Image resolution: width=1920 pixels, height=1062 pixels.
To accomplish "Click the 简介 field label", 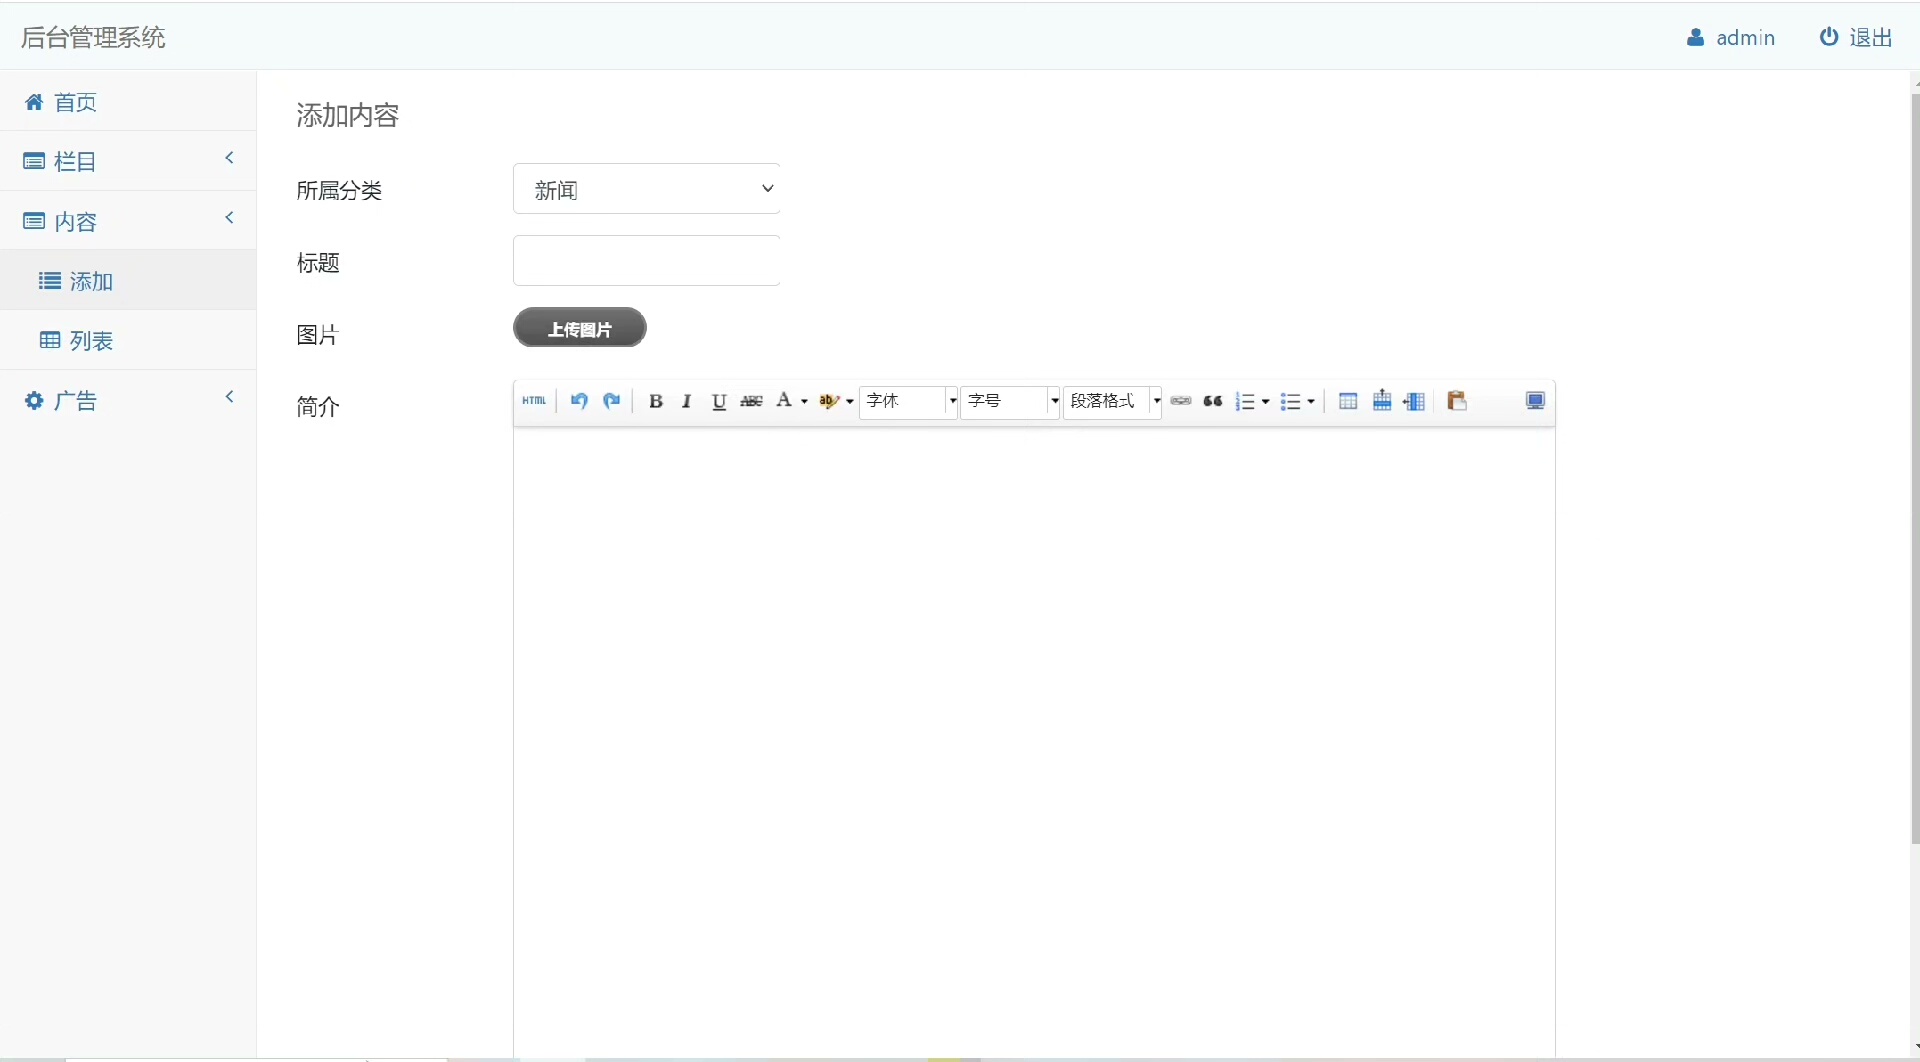I will pos(318,406).
